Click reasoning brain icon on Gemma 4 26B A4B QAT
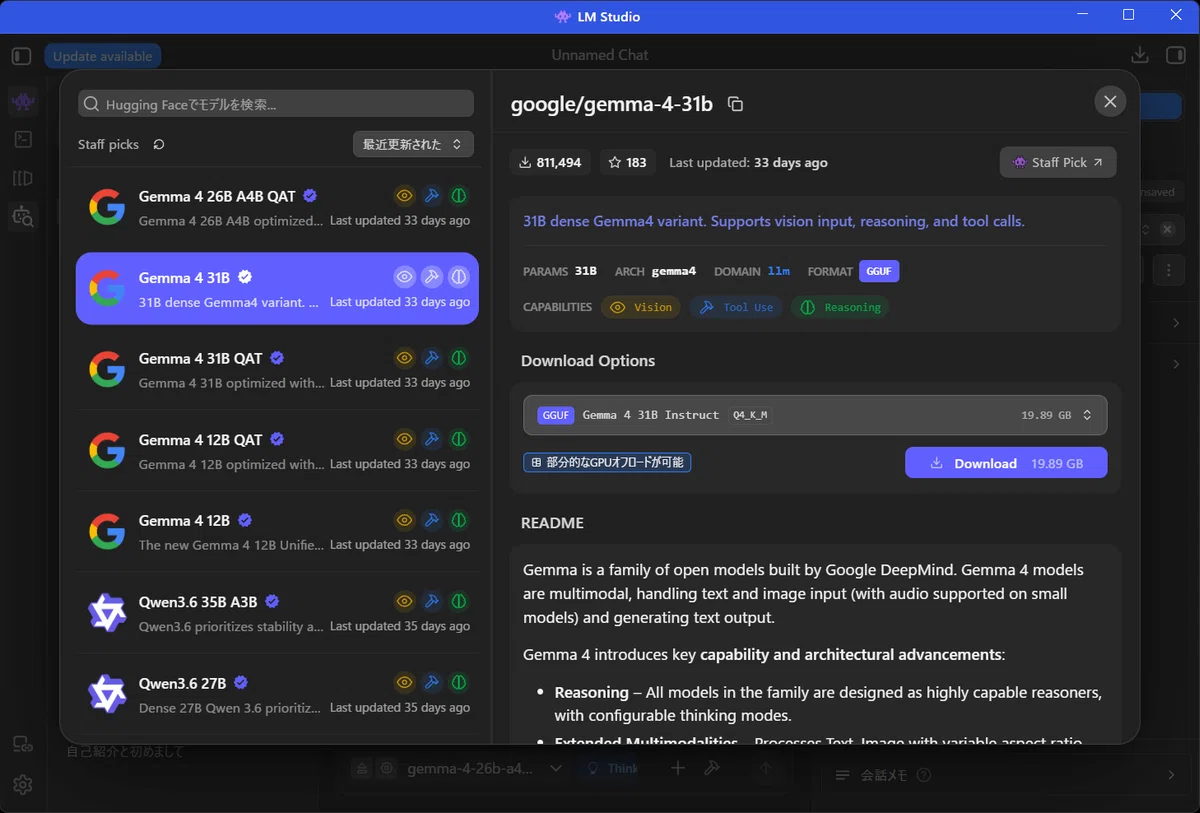The height and width of the screenshot is (813, 1200). click(459, 196)
